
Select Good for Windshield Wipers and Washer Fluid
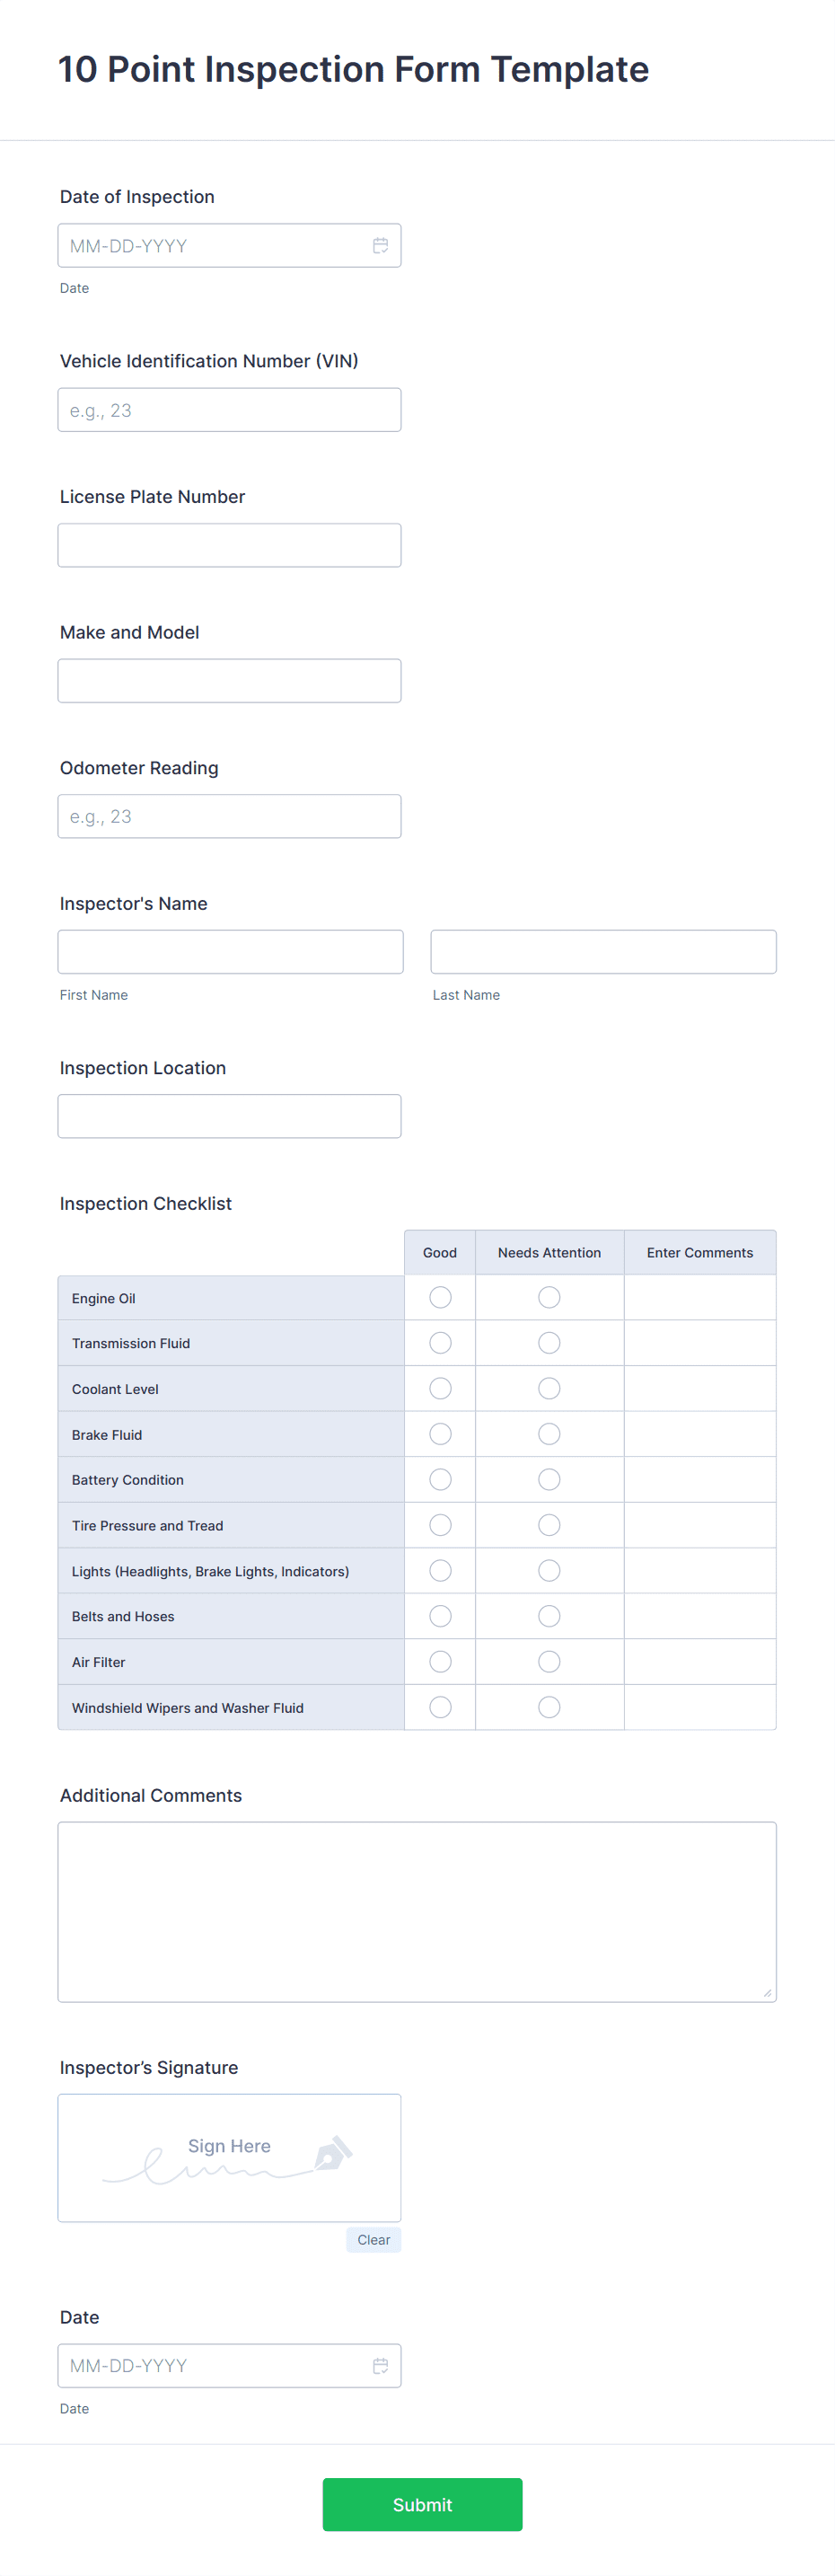(x=440, y=1707)
